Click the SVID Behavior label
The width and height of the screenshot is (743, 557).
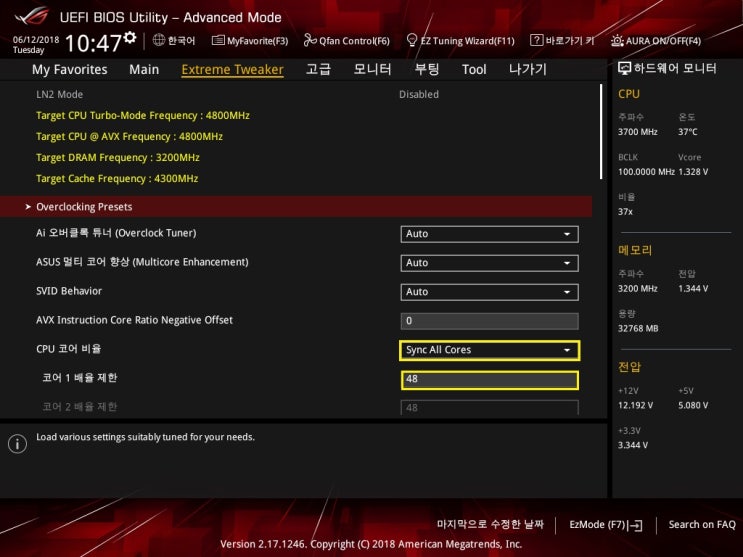pos(69,291)
